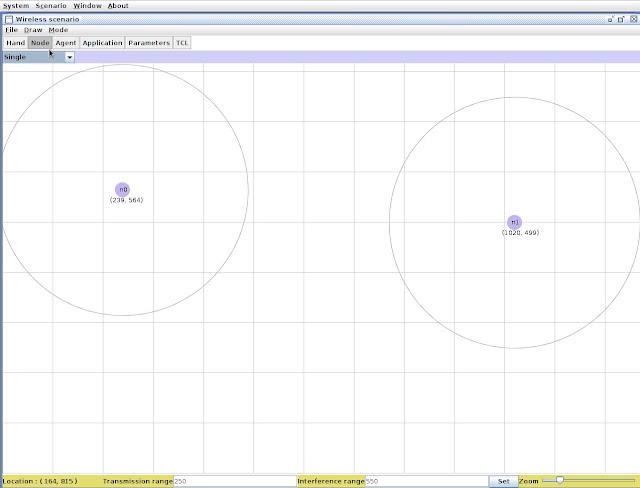This screenshot has height=488, width=640.
Task: Click the Zoom label
Action: point(529,481)
